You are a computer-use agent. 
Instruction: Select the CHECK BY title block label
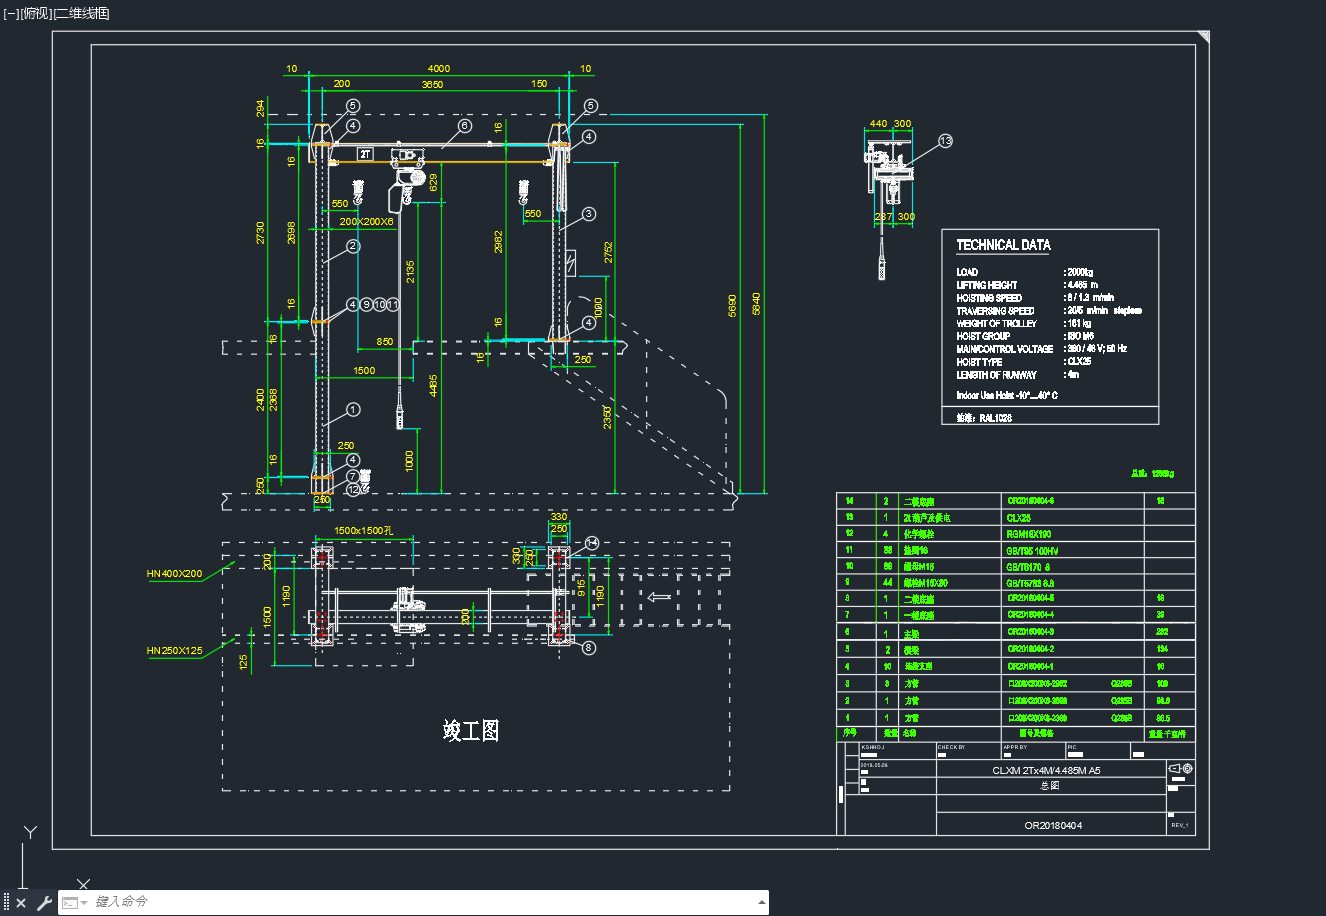pyautogui.click(x=951, y=747)
